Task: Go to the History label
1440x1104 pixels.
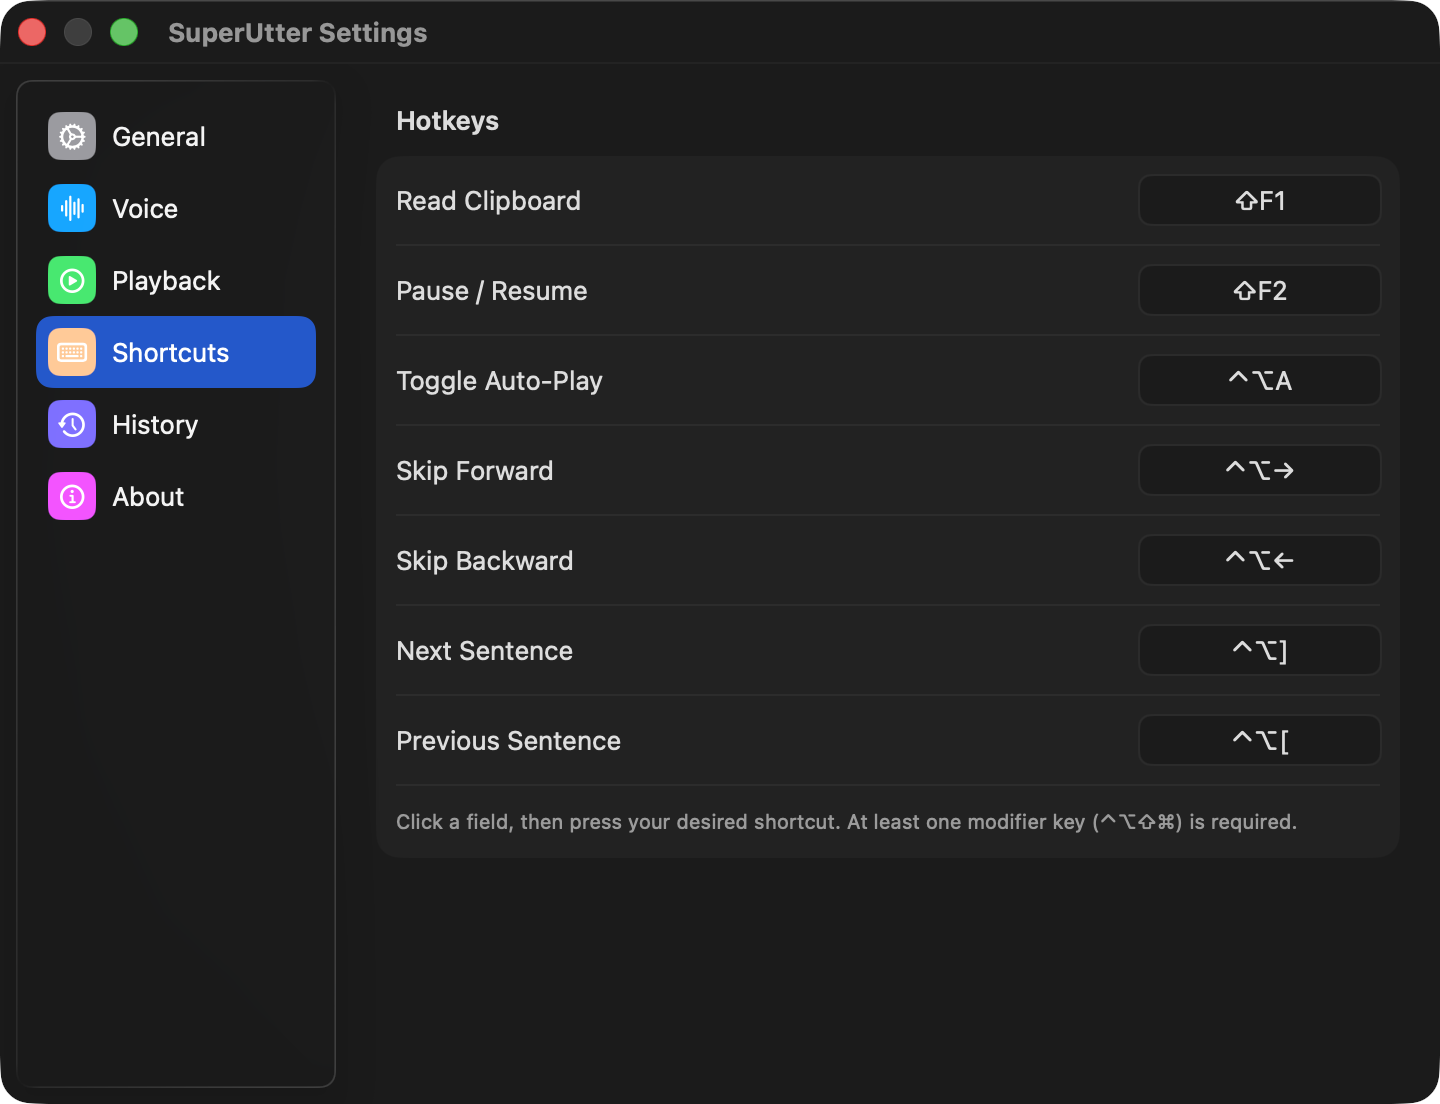Action: pos(155,425)
